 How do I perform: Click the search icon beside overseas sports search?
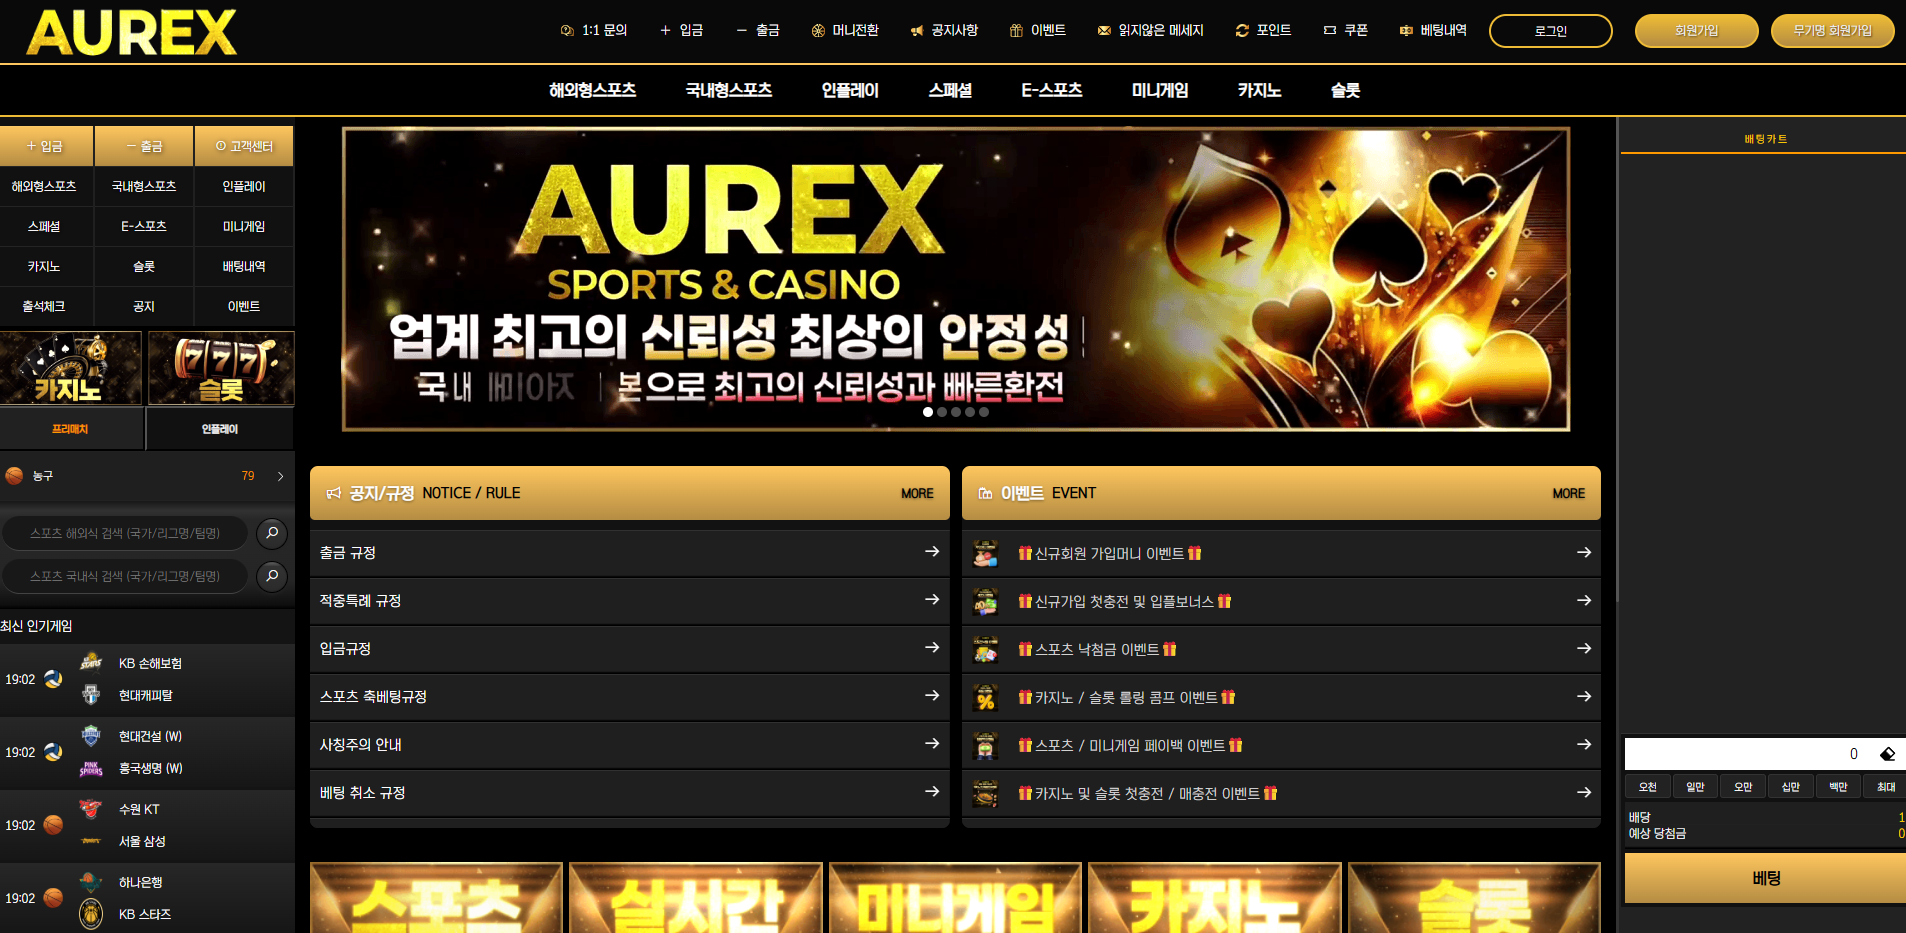[x=272, y=533]
